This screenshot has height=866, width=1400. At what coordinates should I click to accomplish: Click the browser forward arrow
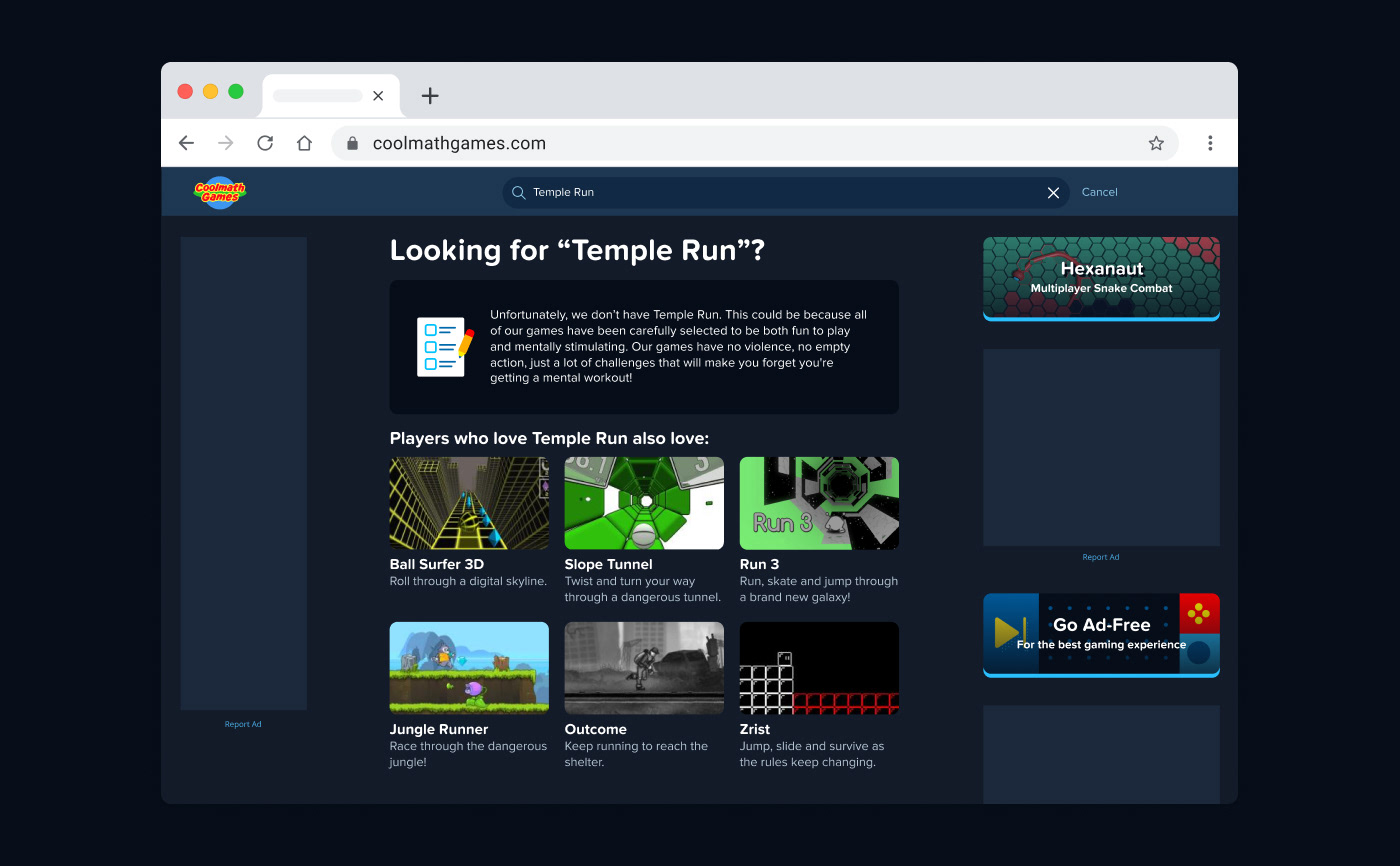pos(226,143)
